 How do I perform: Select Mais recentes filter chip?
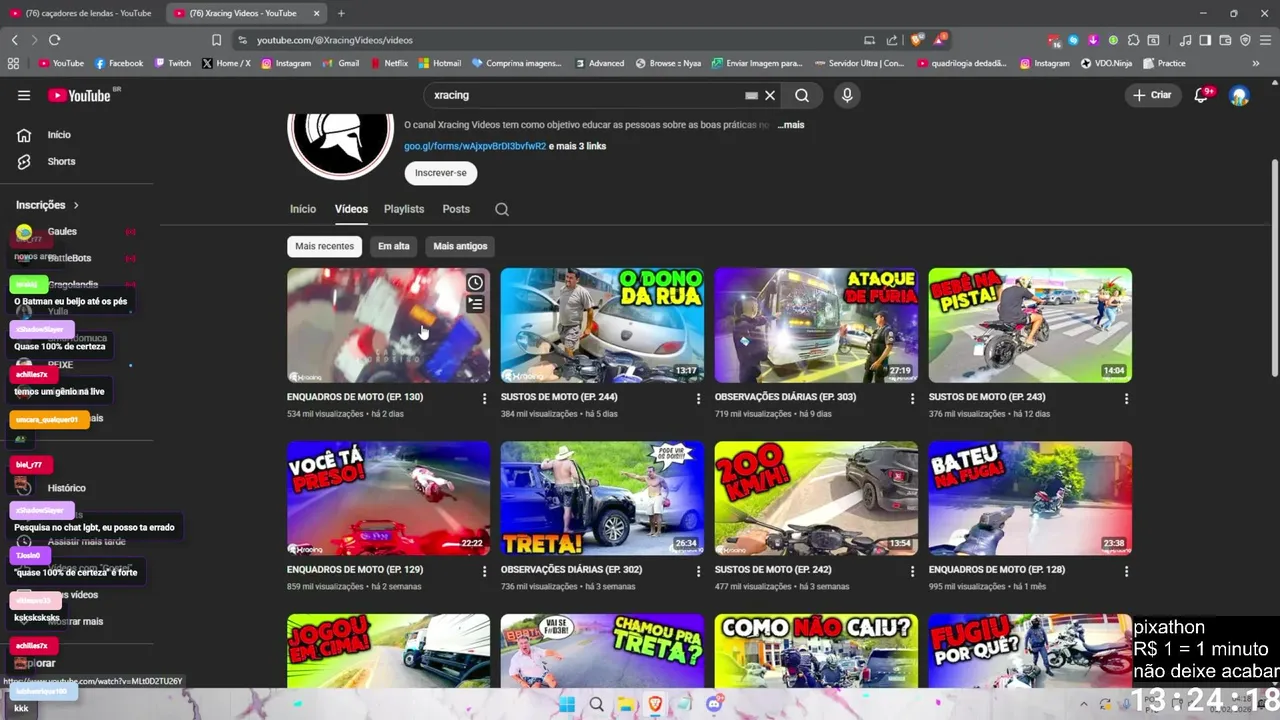pos(324,246)
